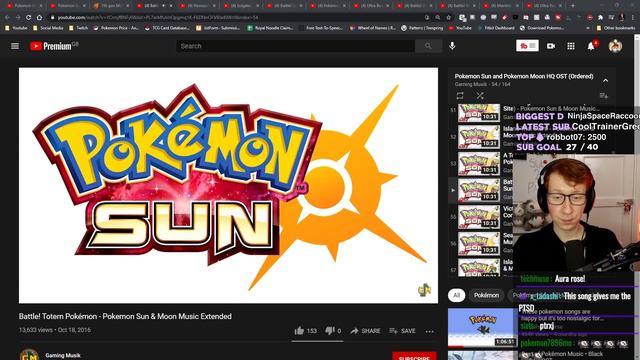Viewport: 640px width, 360px height.
Task: Open the extensions puzzle icon
Action: tap(600, 18)
